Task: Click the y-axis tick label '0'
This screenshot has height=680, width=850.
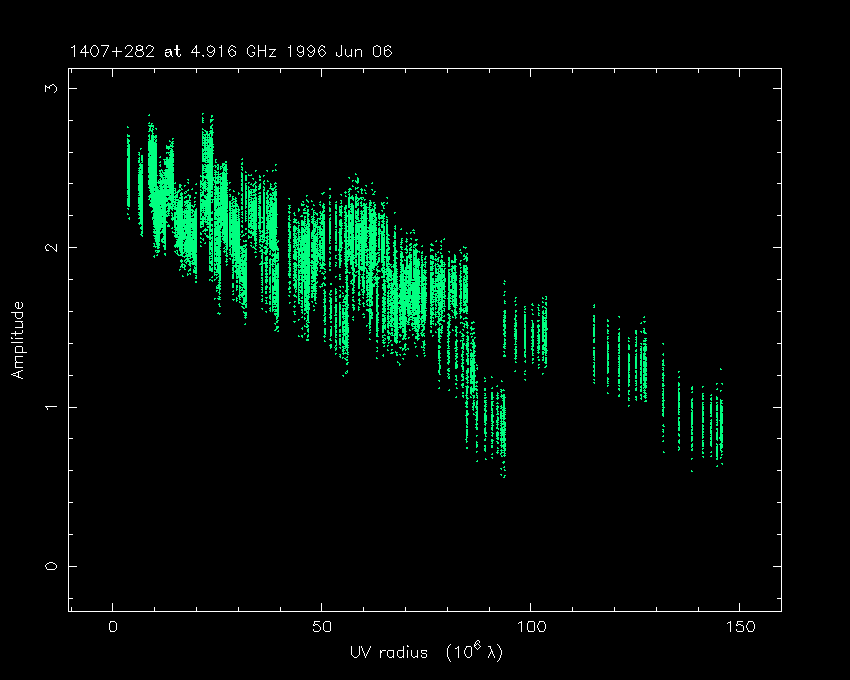Action: click(x=47, y=566)
